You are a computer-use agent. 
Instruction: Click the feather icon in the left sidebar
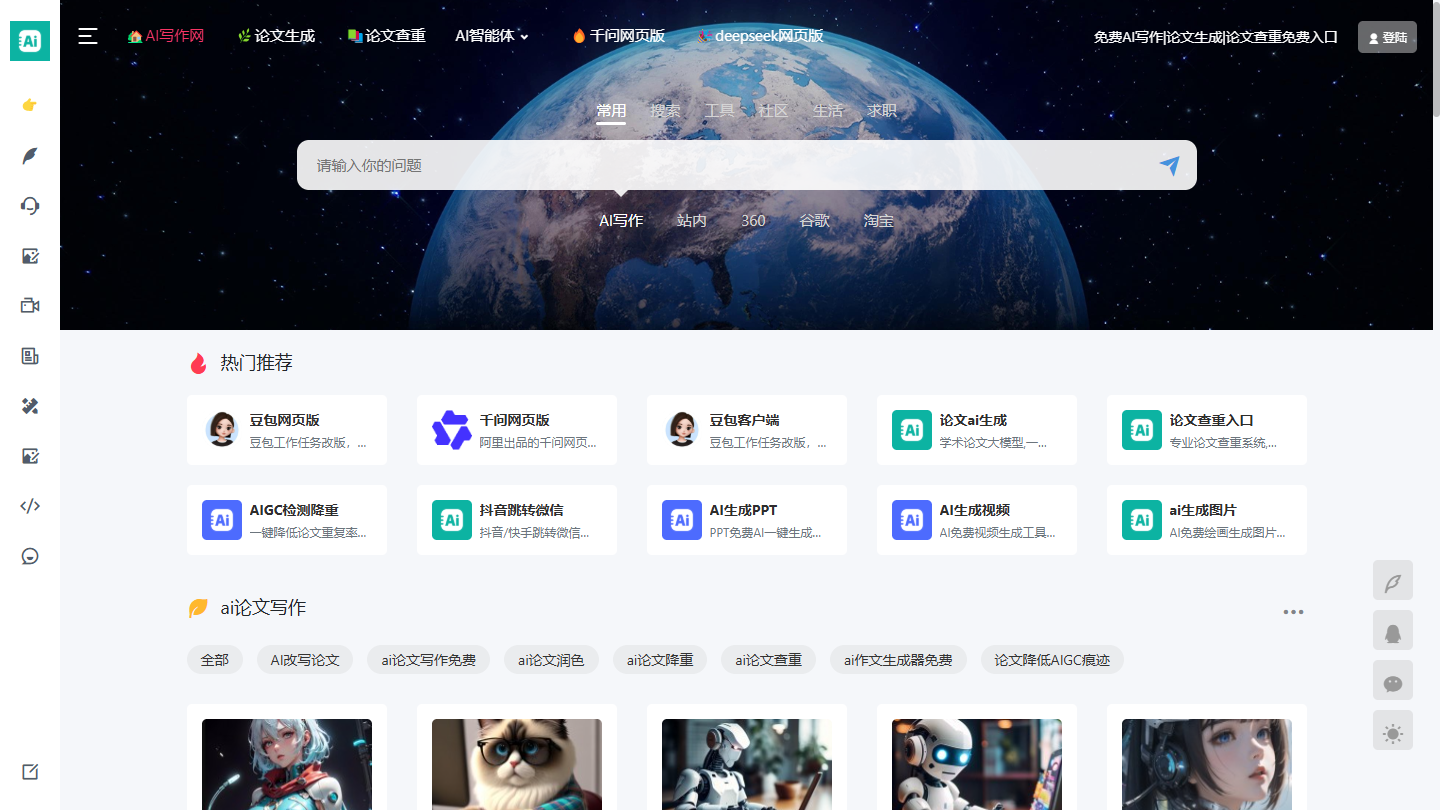30,155
